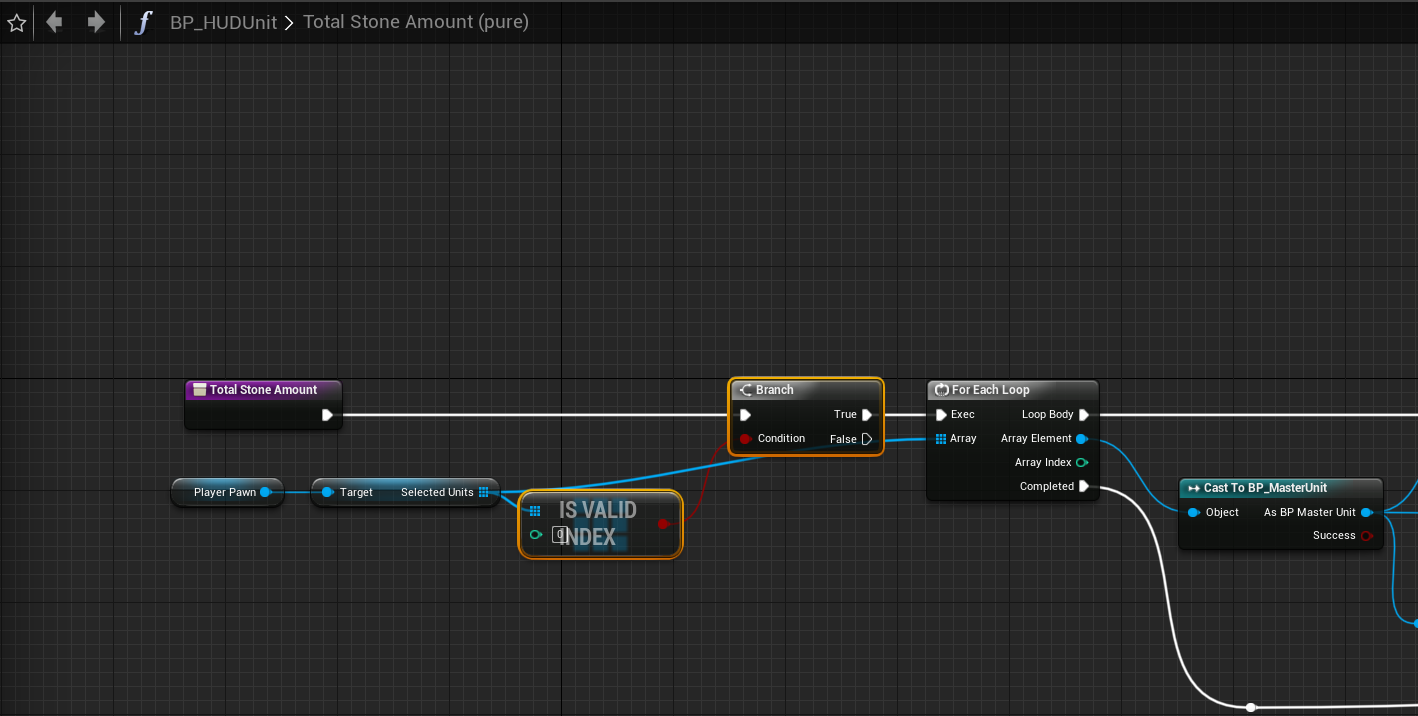This screenshot has width=1418, height=716.
Task: Navigate forward with the right arrow
Action: [96, 22]
